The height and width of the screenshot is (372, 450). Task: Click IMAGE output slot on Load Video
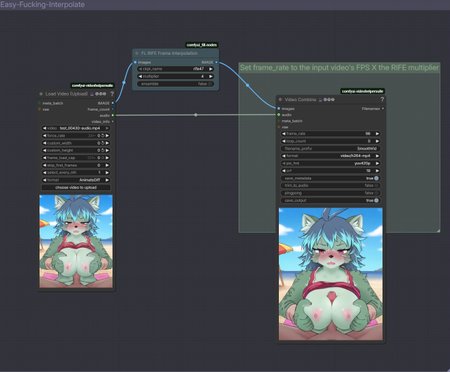[113, 103]
